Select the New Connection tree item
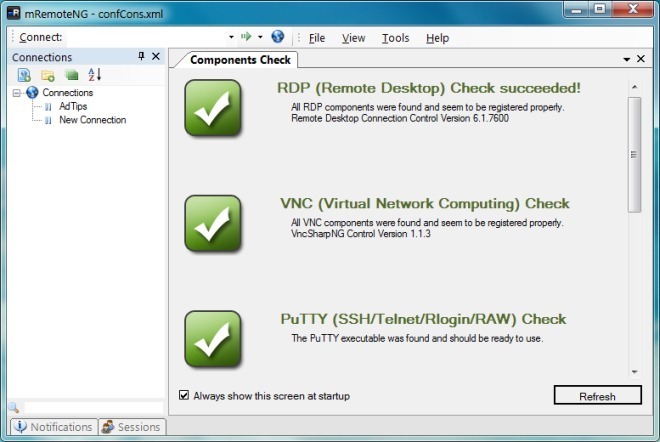Image resolution: width=660 pixels, height=442 pixels. click(93, 120)
